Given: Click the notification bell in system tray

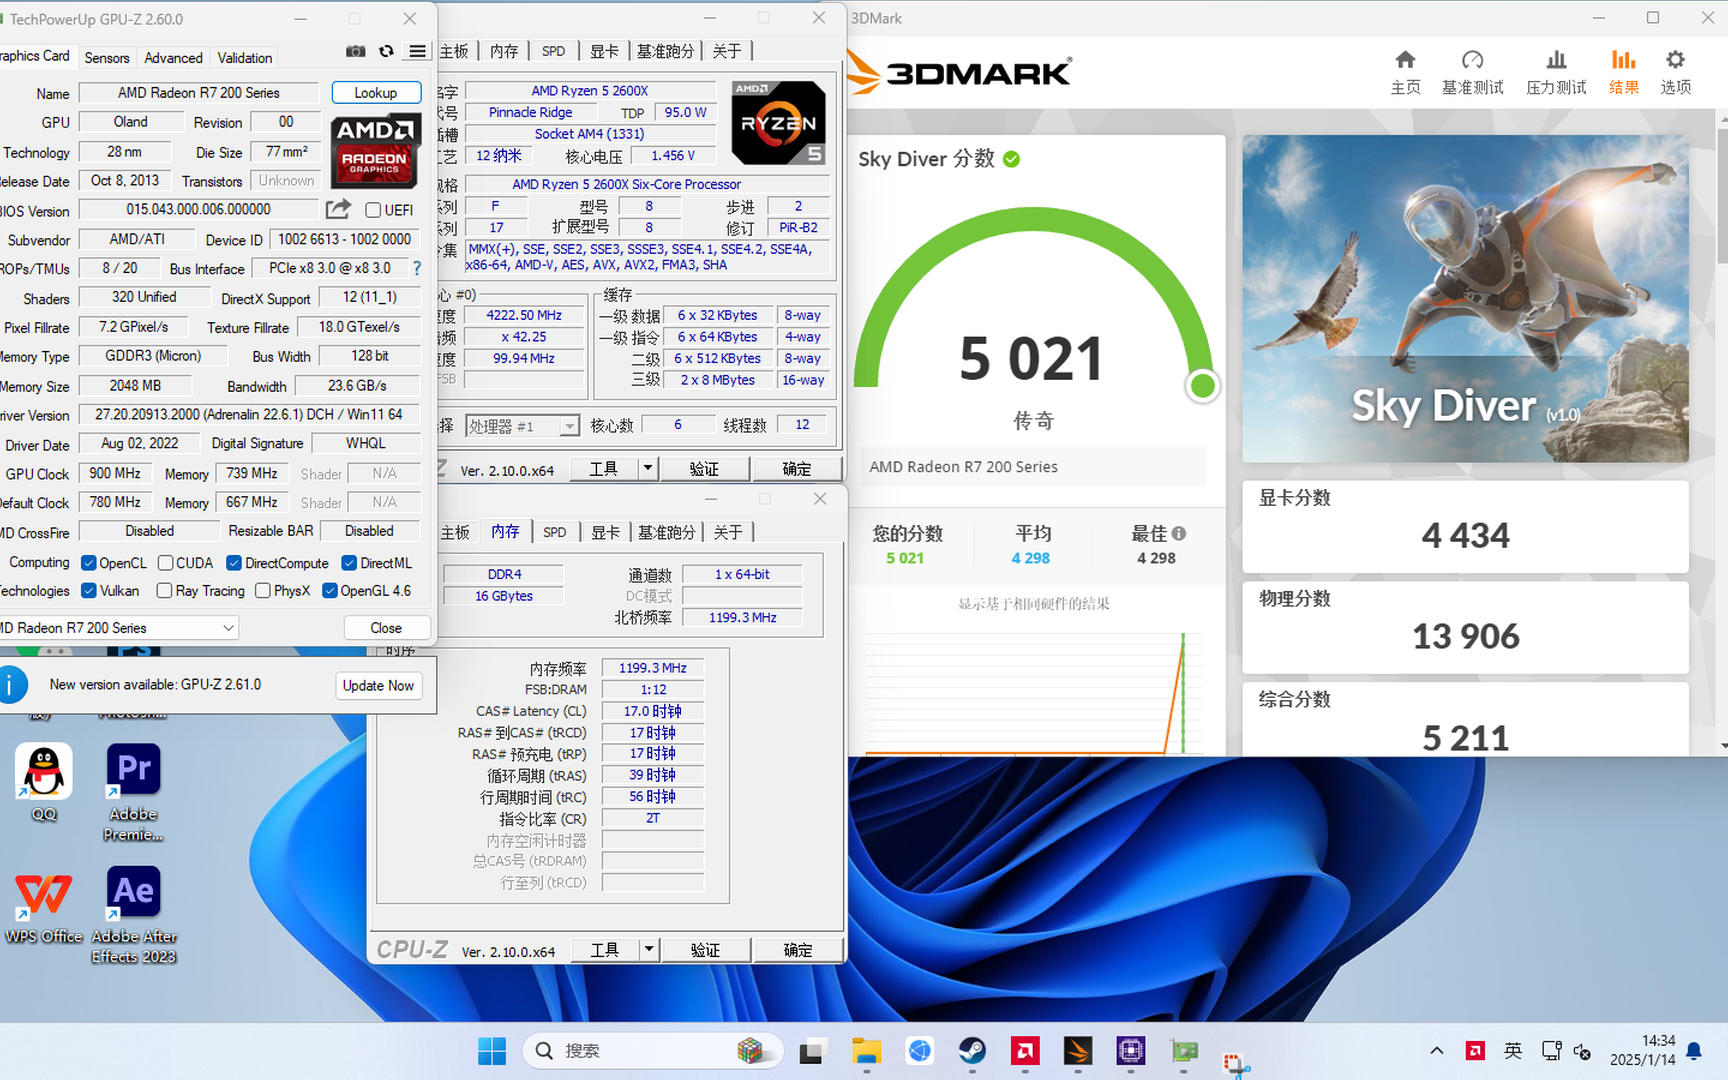Looking at the screenshot, I should pos(1694,1051).
